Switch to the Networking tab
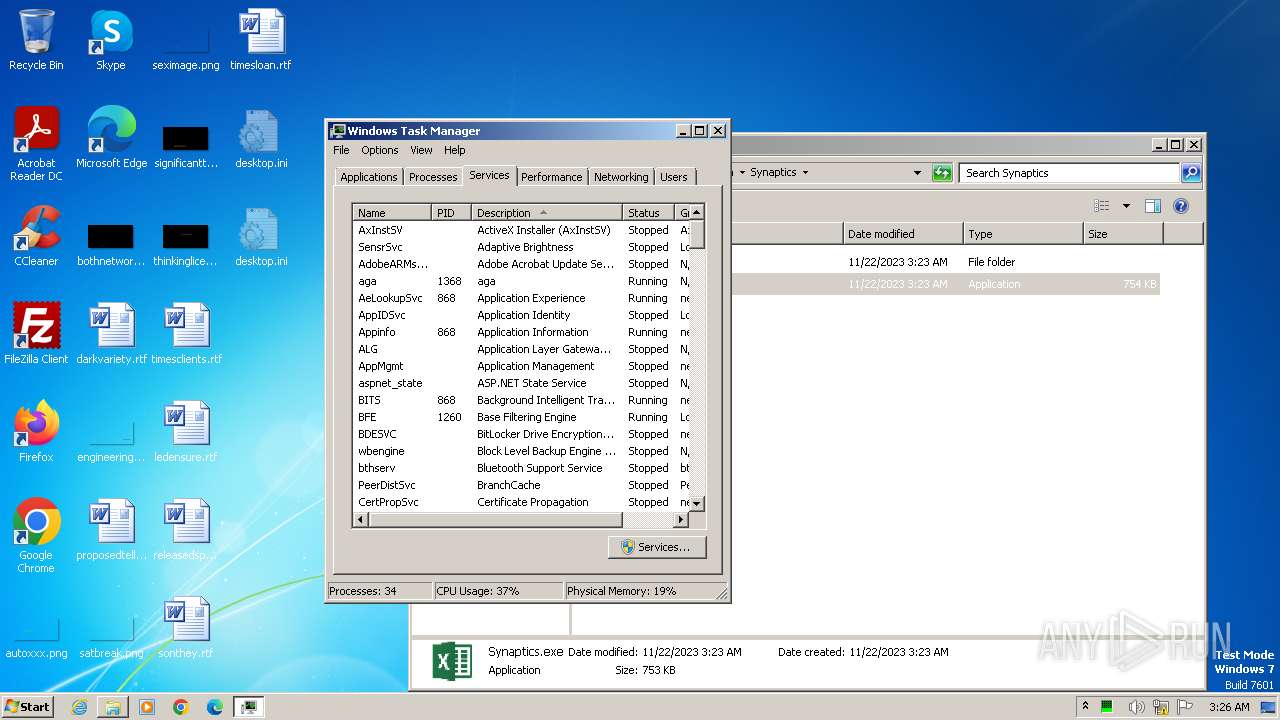Image resolution: width=1280 pixels, height=720 pixels. click(x=621, y=177)
